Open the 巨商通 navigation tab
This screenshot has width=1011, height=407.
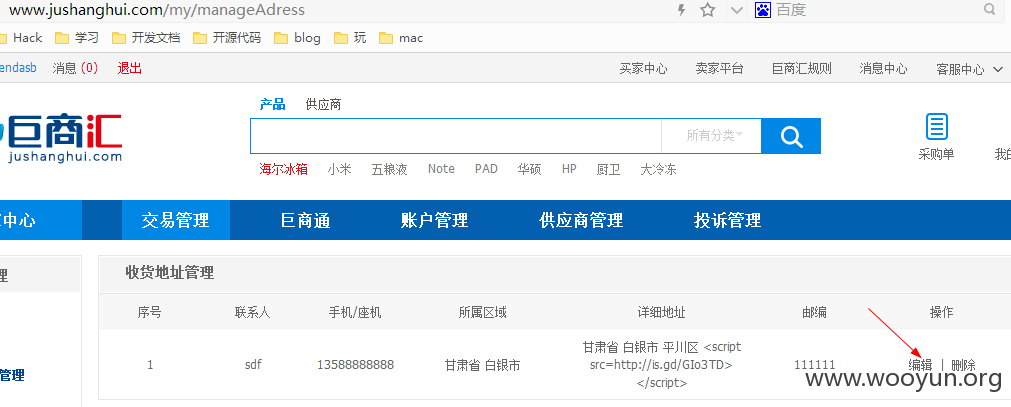[x=306, y=220]
